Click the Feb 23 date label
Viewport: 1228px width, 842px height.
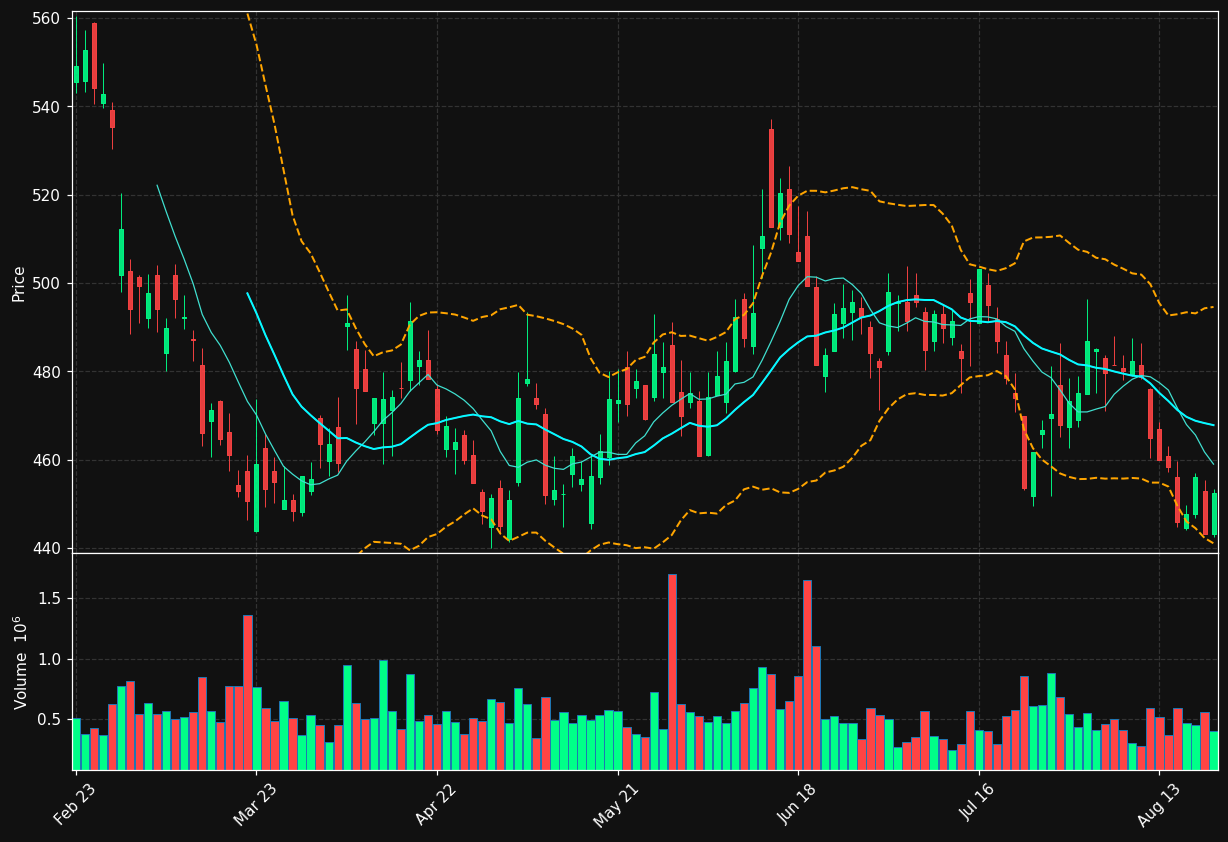[75, 802]
